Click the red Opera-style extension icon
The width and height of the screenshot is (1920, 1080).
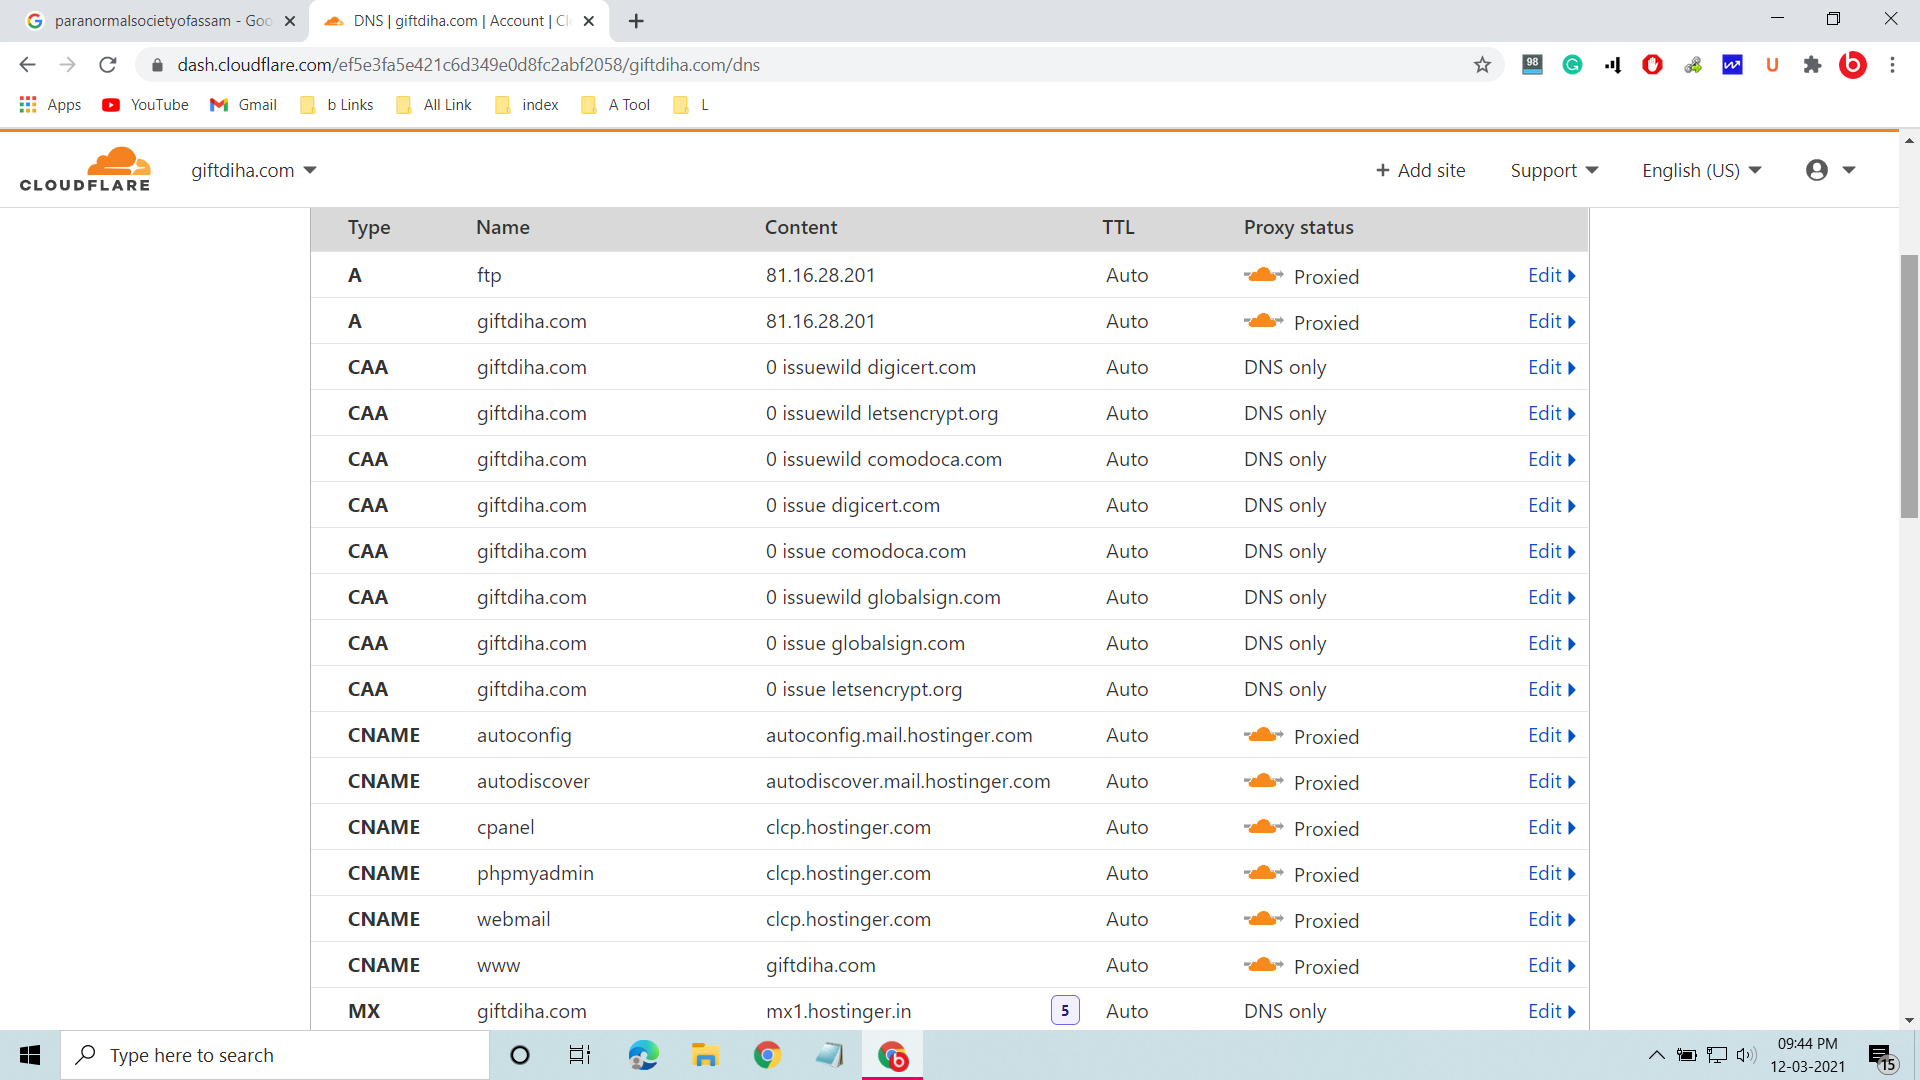1652,65
